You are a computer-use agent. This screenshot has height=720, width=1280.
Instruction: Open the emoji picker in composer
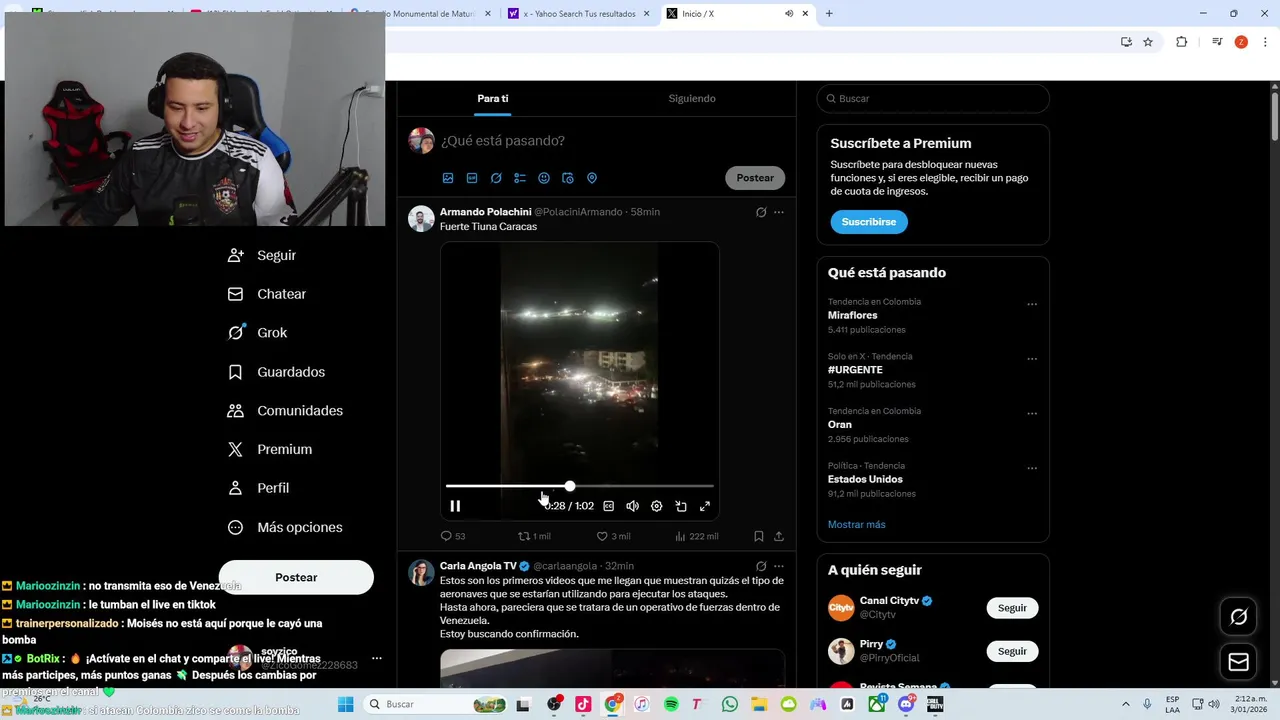544,178
